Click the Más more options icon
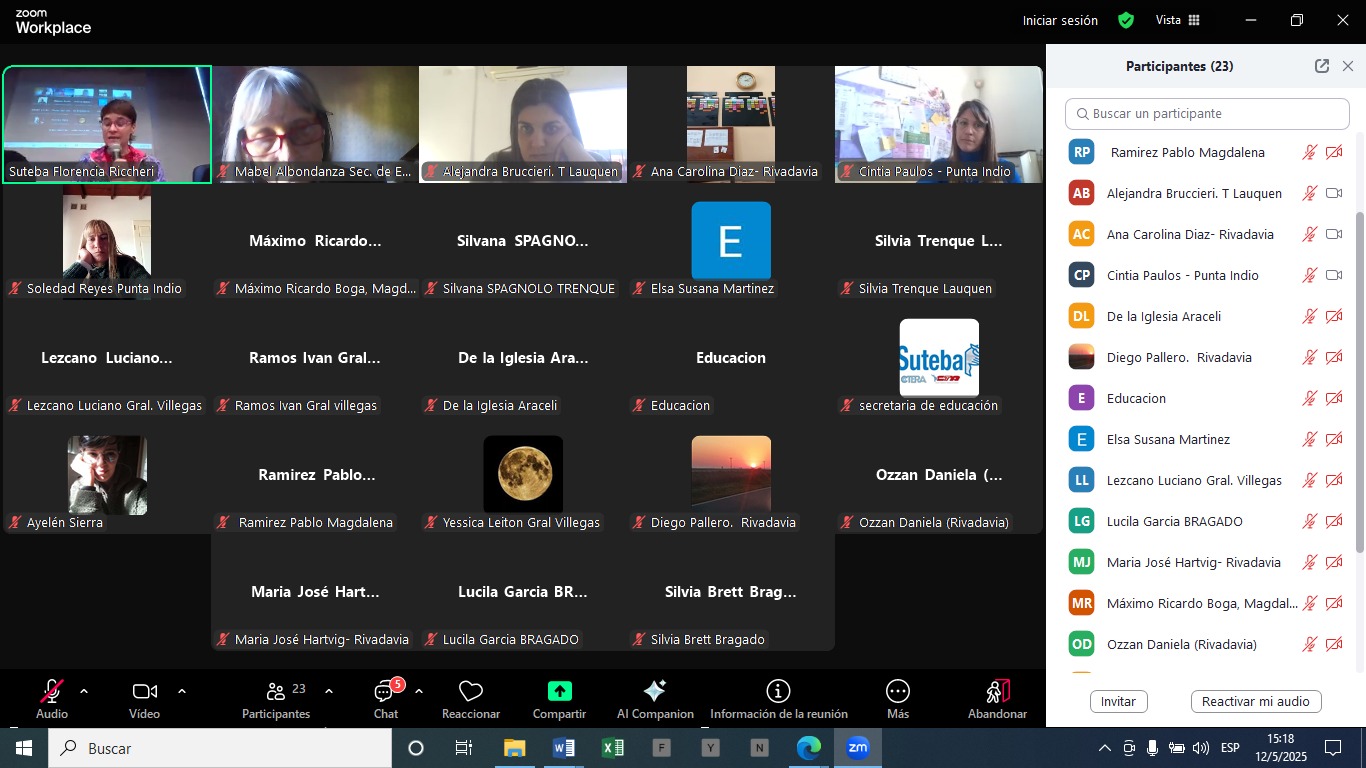The image size is (1366, 768). click(897, 691)
